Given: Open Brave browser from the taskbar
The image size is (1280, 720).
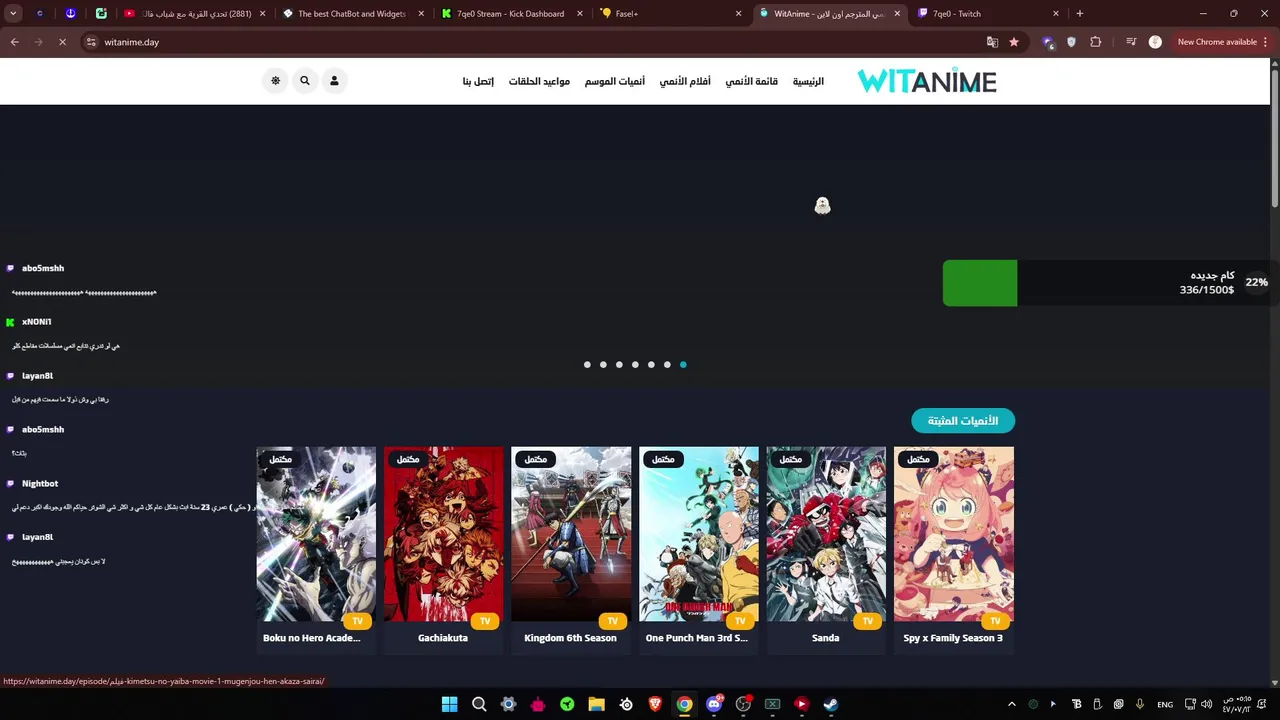Looking at the screenshot, I should click(655, 704).
